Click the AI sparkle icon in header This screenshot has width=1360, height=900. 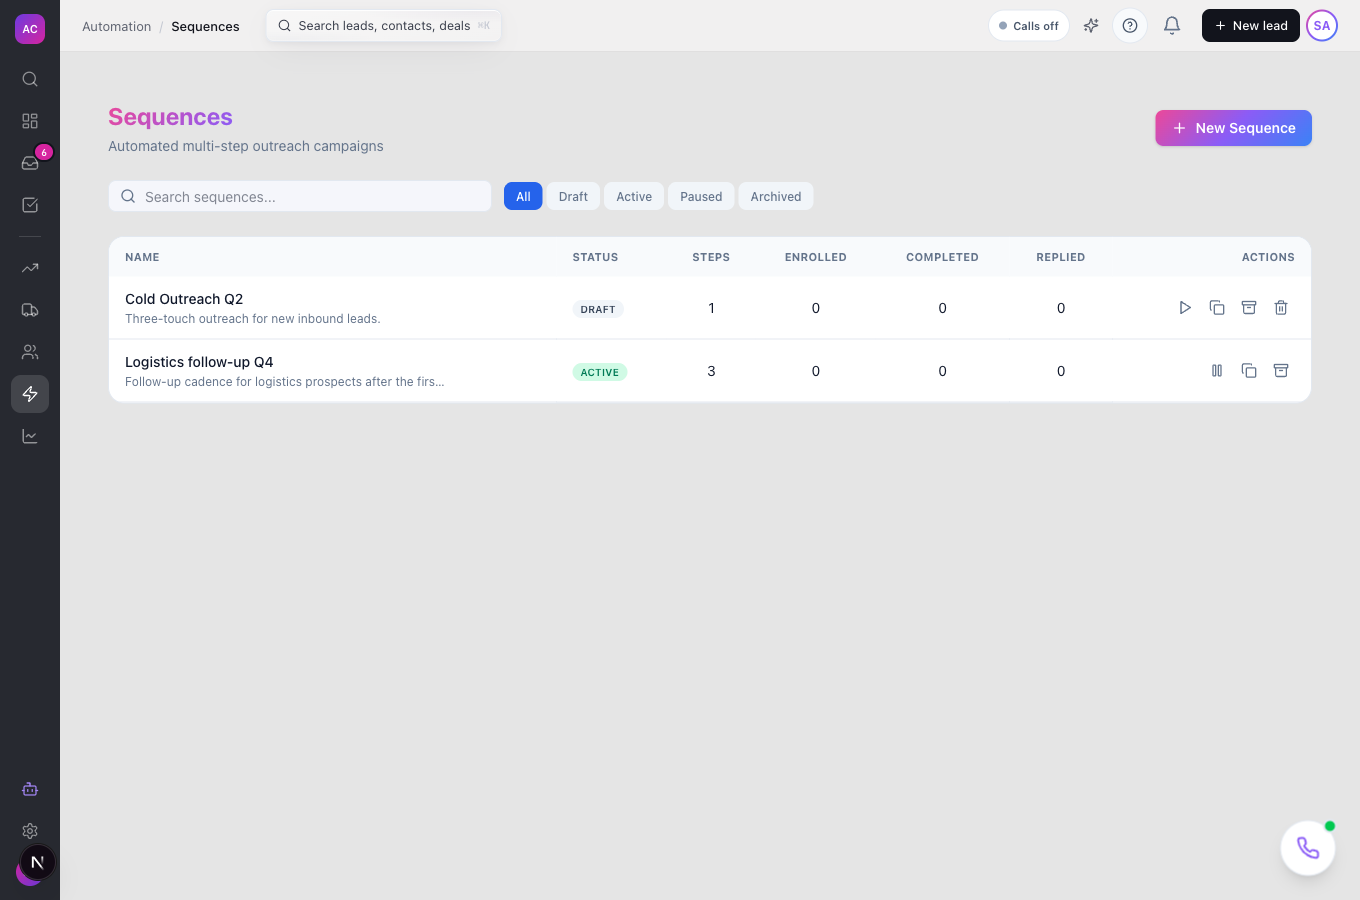coord(1091,26)
